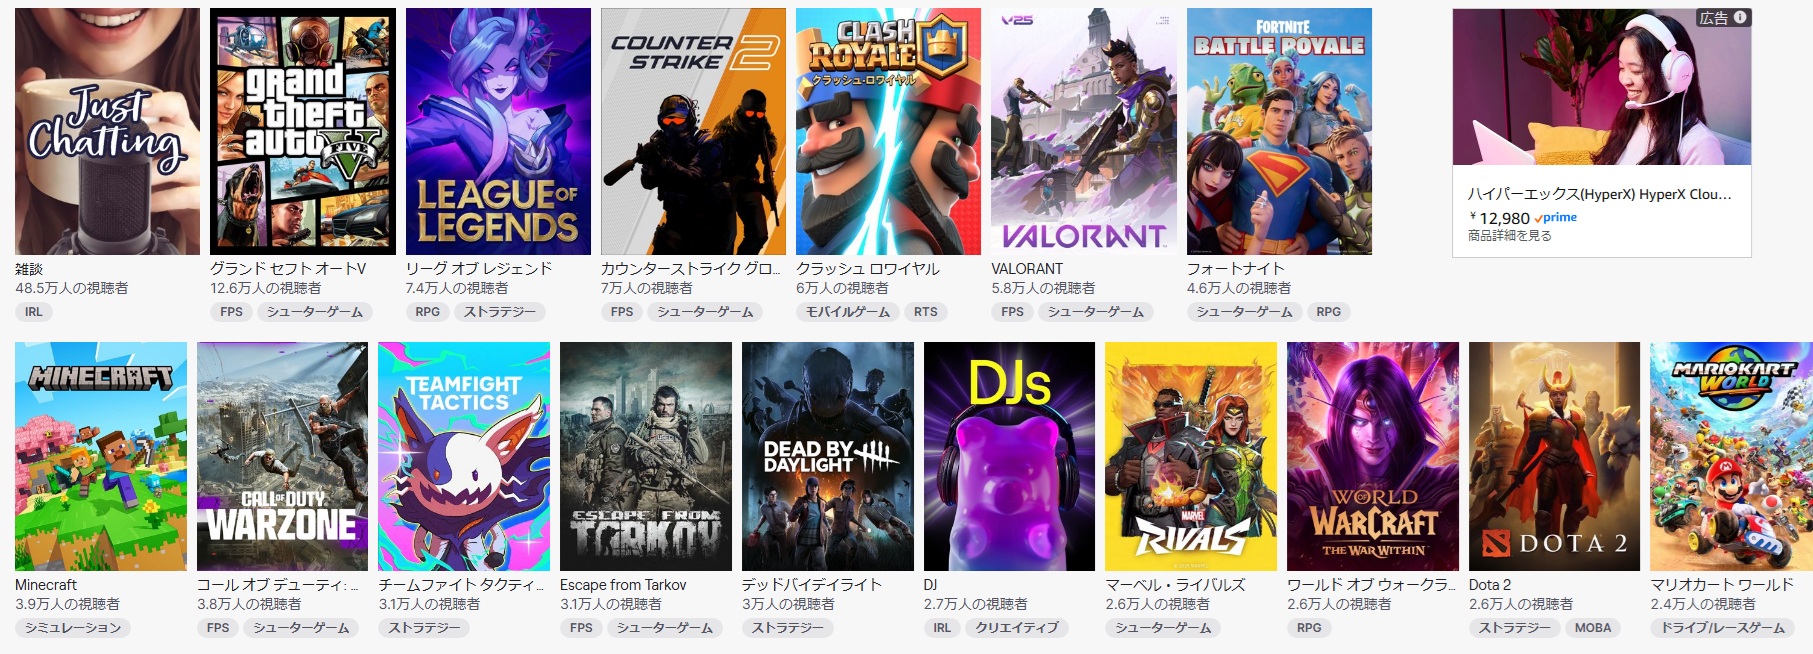
Task: Open 商品詳細を見る in the HyperX ad
Action: (1510, 236)
